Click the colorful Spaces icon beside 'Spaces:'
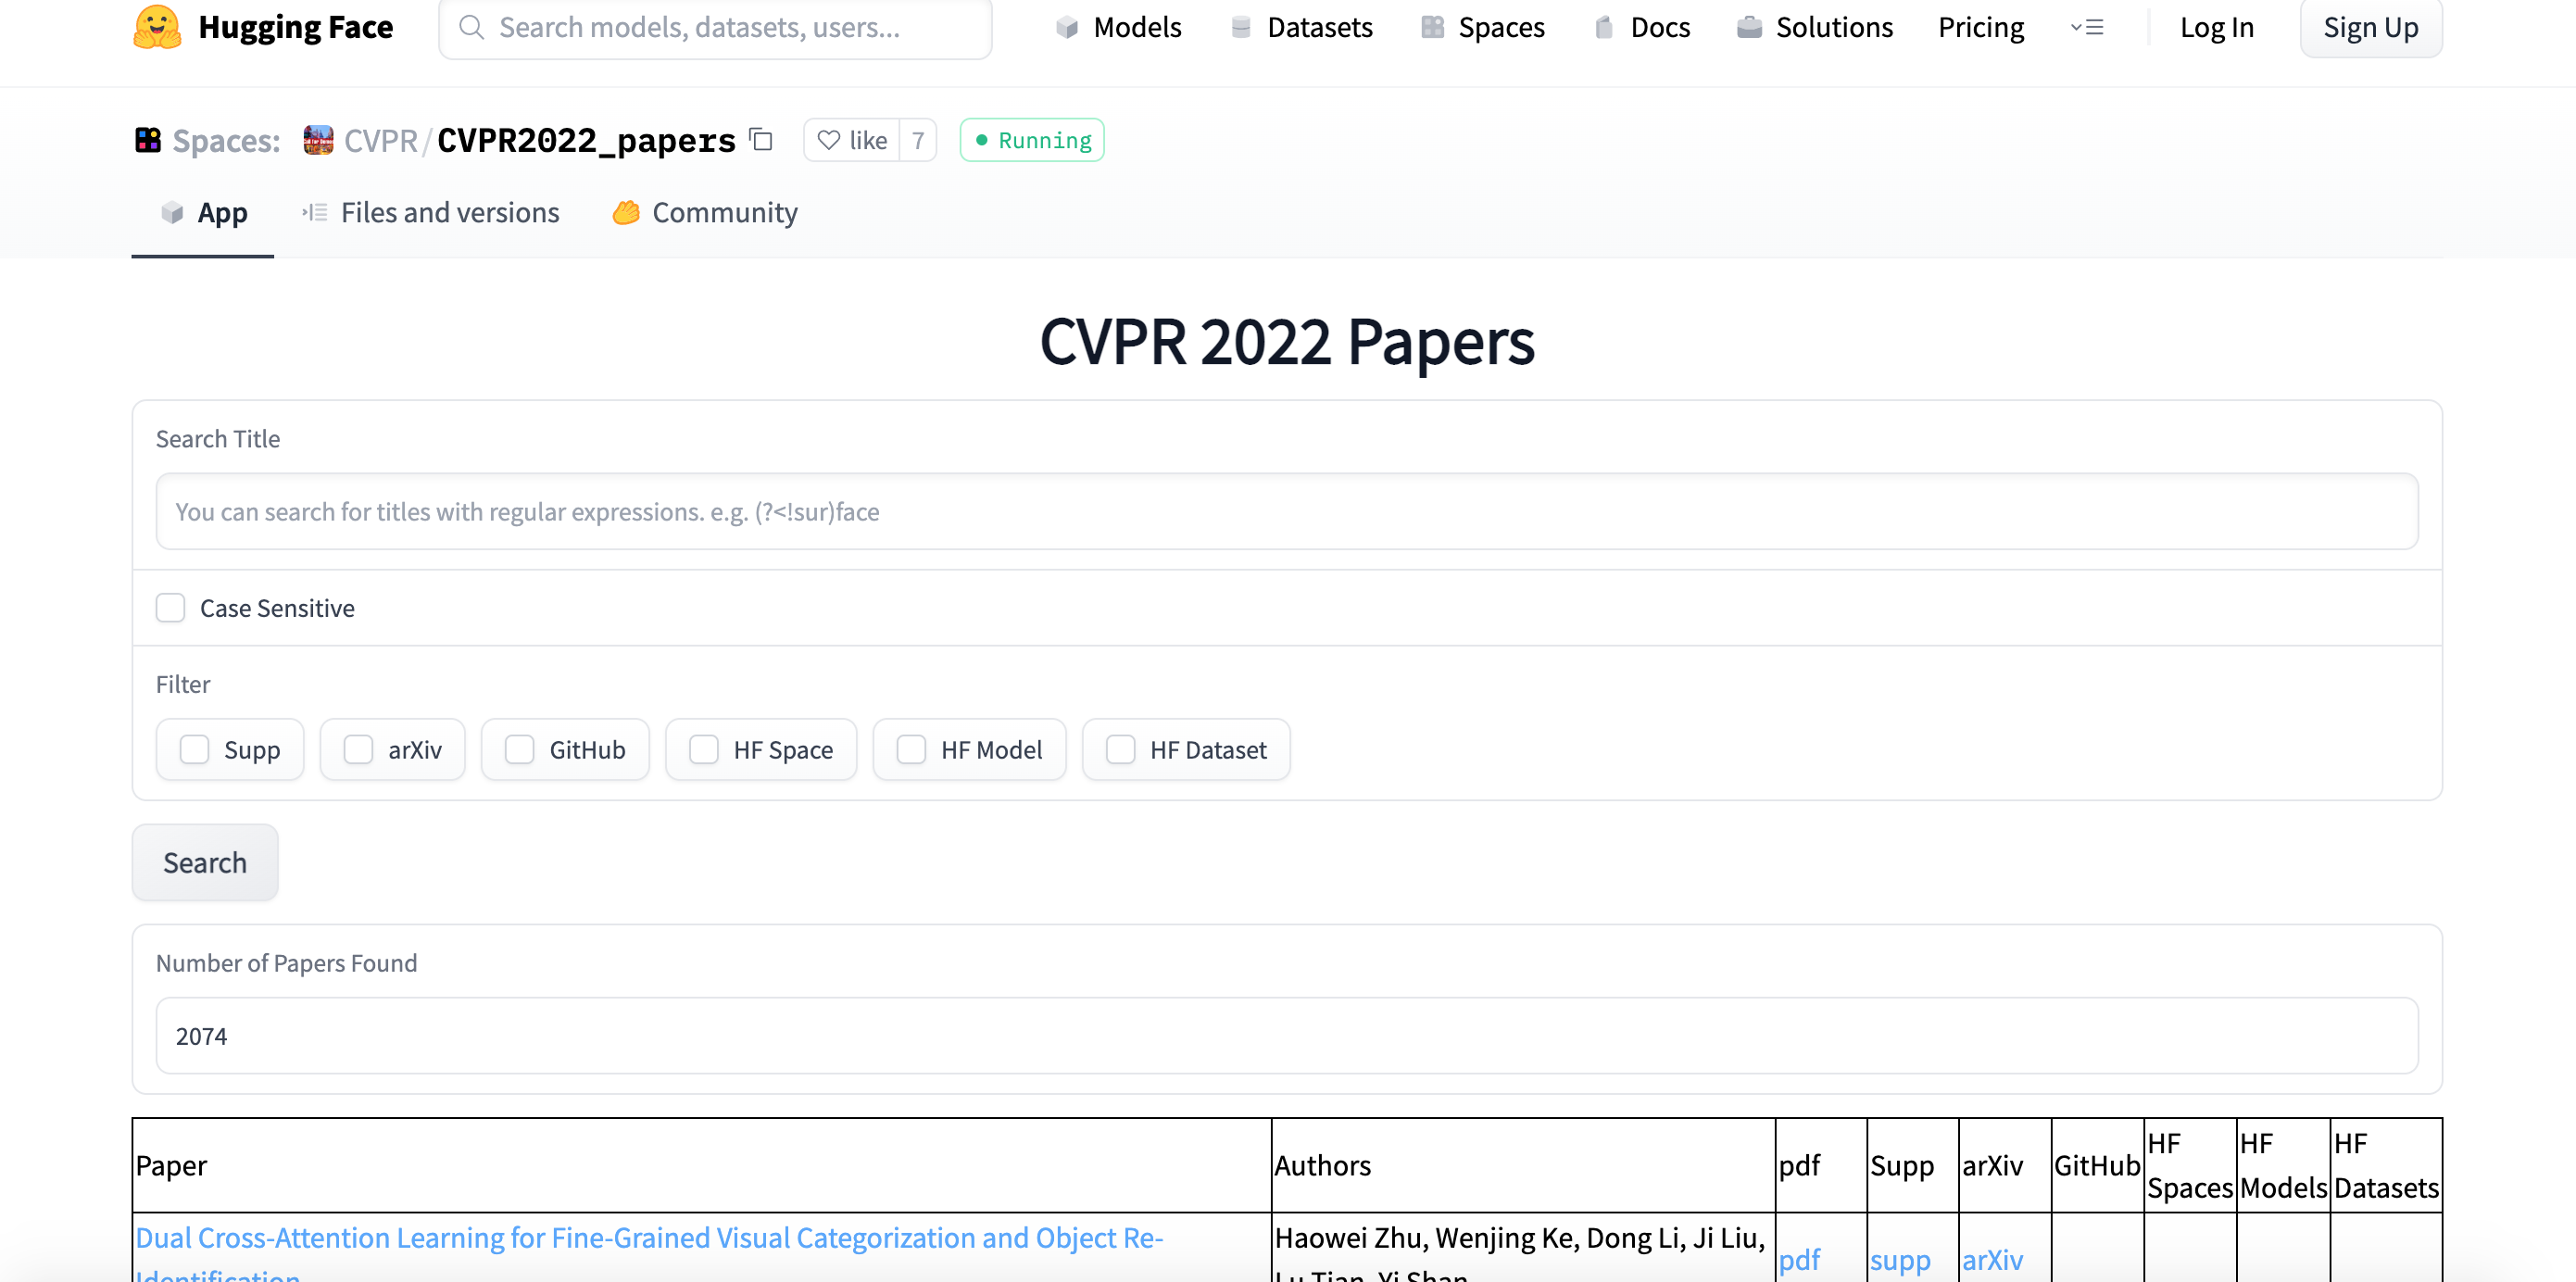This screenshot has height=1282, width=2576. point(148,140)
